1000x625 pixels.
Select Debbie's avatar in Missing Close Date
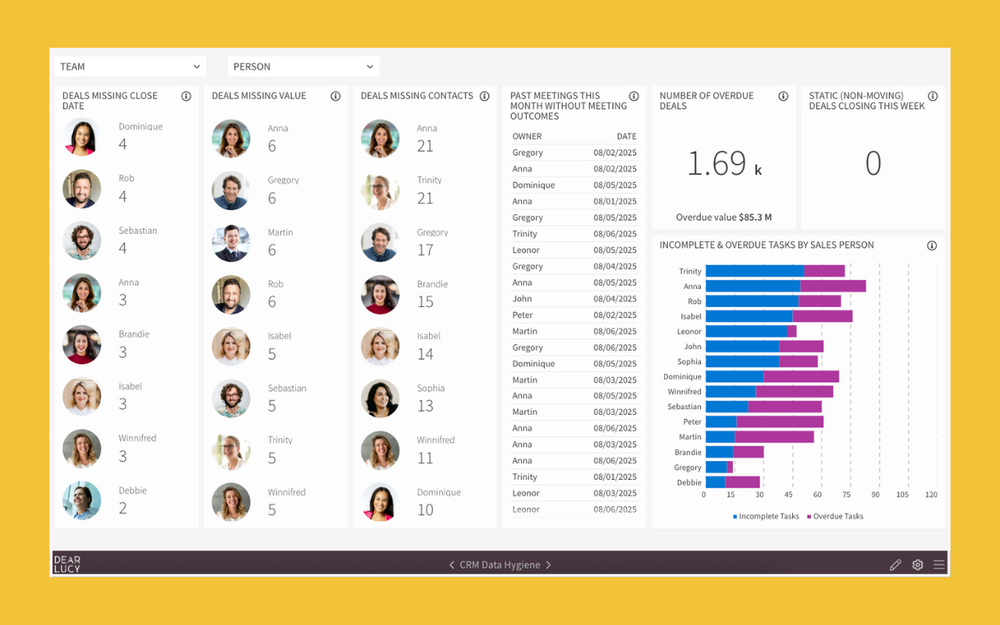coord(82,501)
